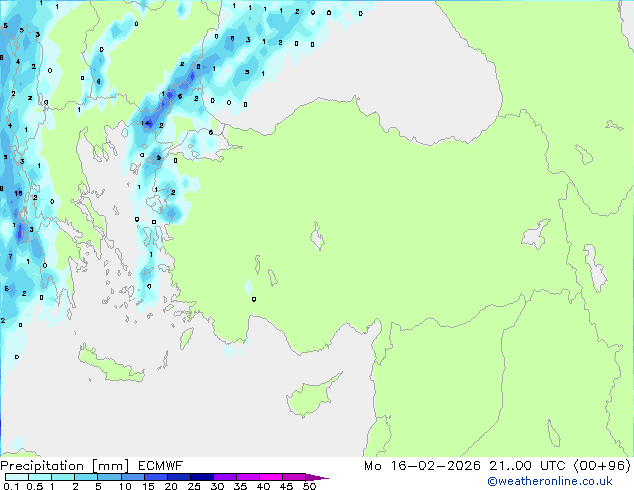The width and height of the screenshot is (634, 490).
Task: Select the 10–15 mm legend color swatch
Action: (x=132, y=477)
